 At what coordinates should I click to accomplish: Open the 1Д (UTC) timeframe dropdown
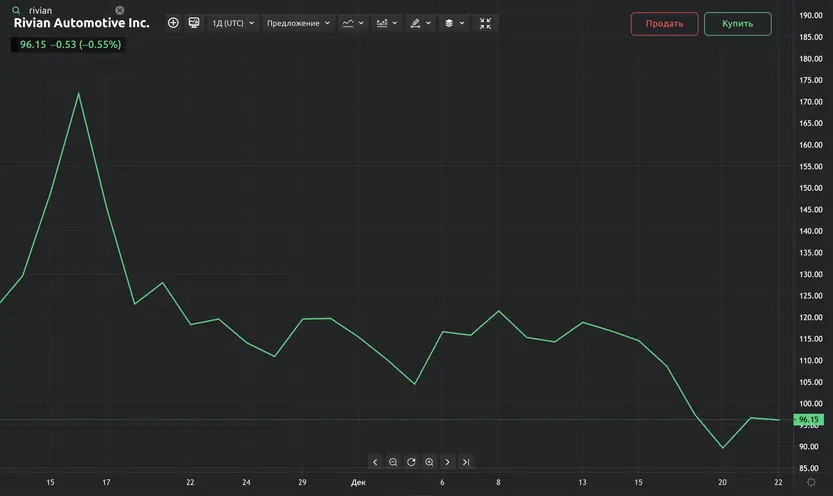pos(233,23)
